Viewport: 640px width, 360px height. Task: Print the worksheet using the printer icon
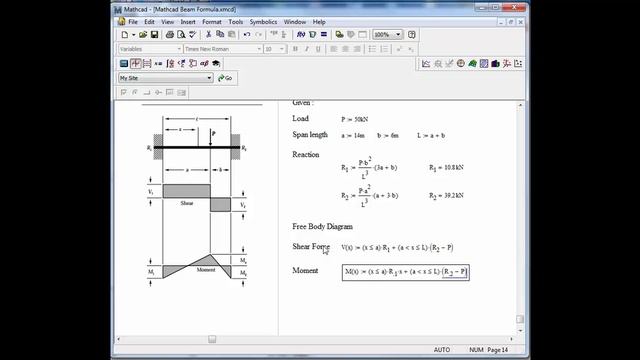tap(169, 35)
